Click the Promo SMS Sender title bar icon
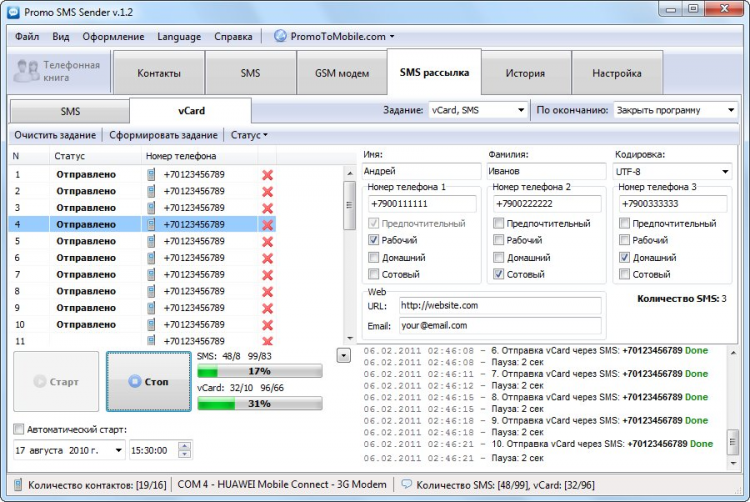This screenshot has width=750, height=502. (x=13, y=12)
